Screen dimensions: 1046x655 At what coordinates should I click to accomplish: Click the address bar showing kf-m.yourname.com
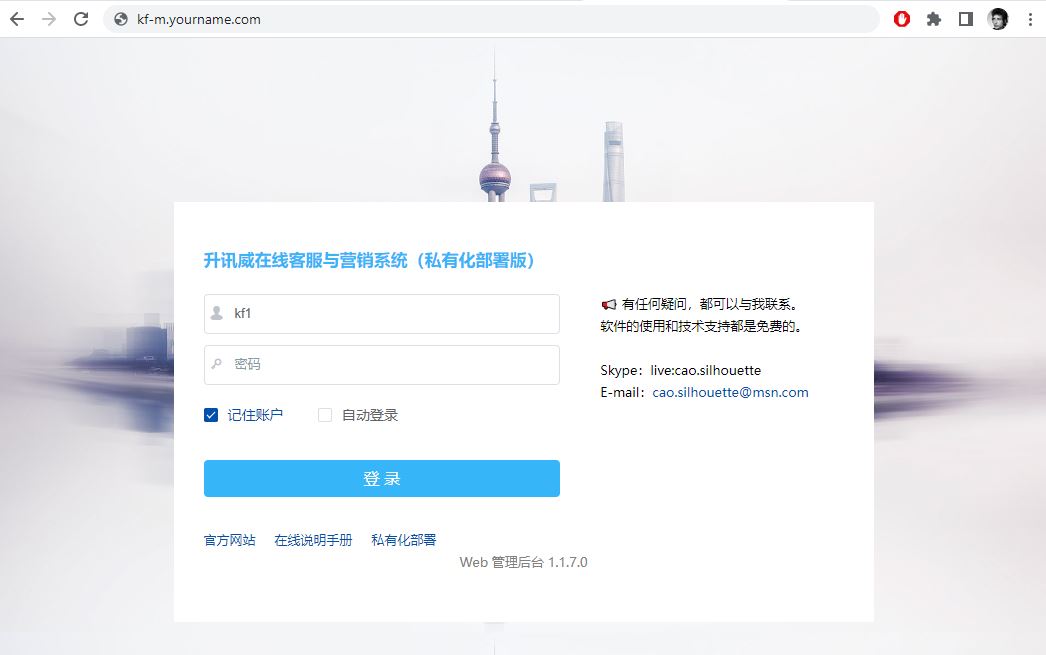point(492,19)
